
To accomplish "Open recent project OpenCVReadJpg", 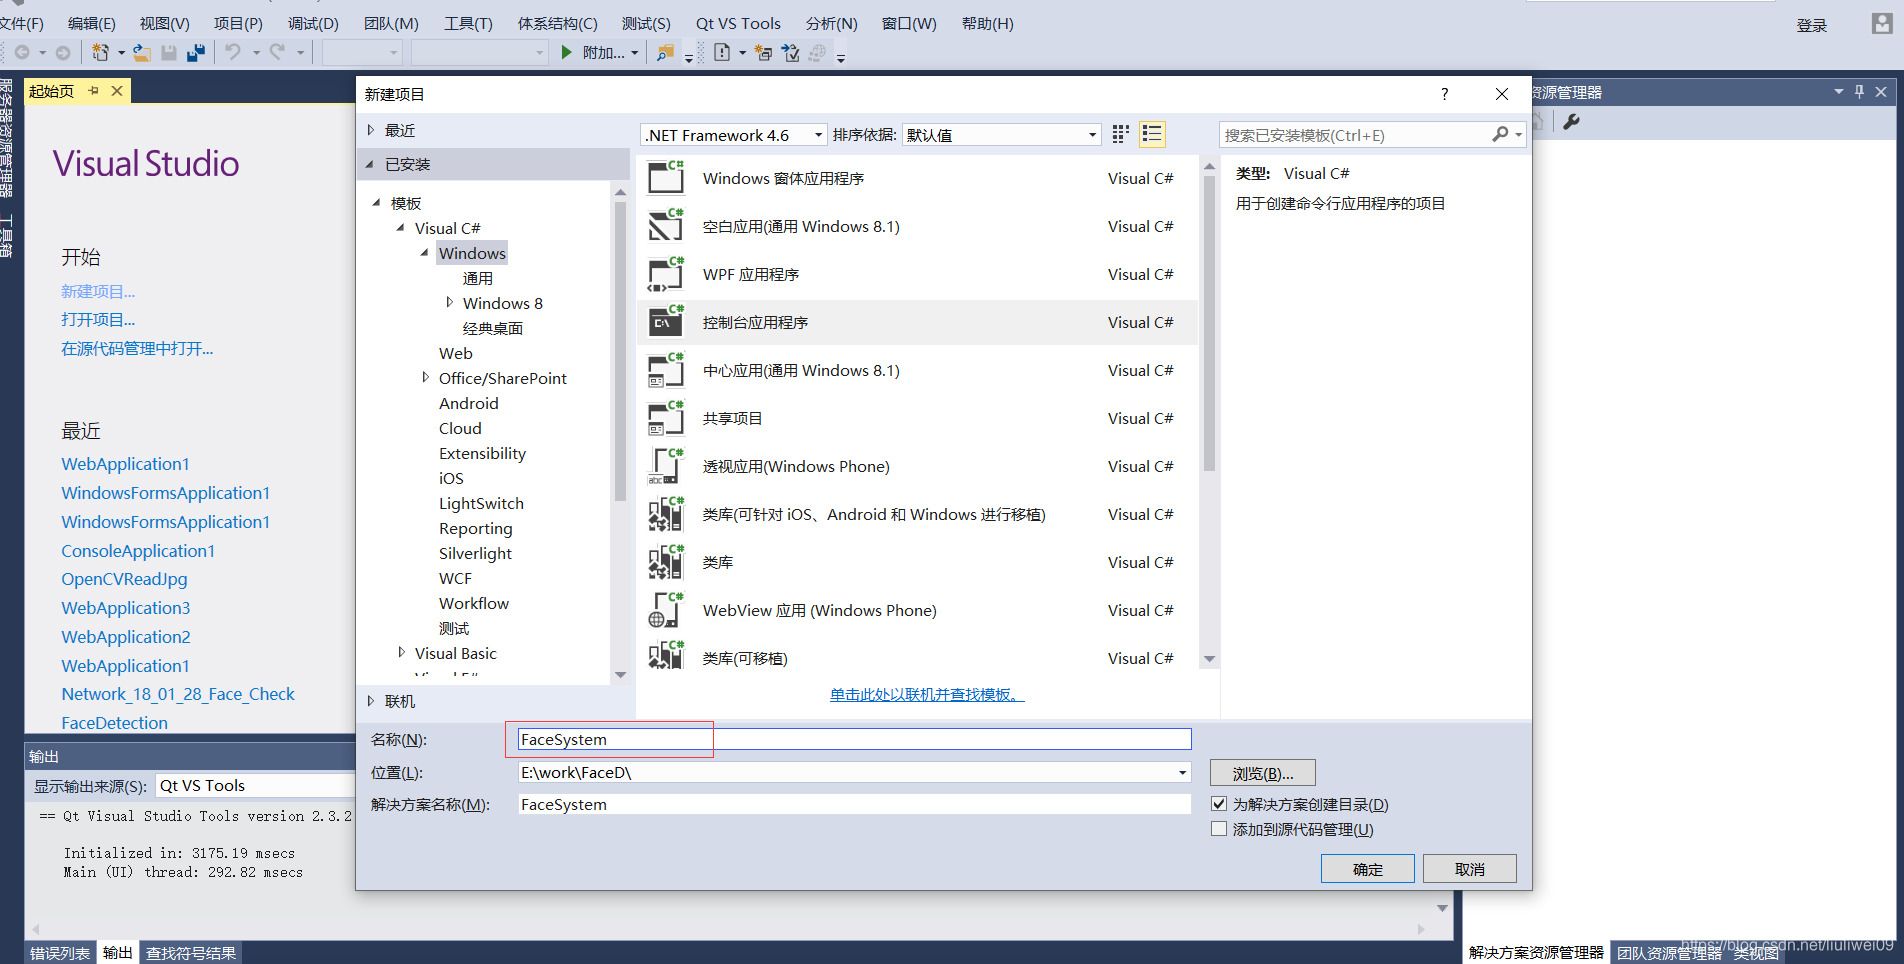I will pos(124,579).
